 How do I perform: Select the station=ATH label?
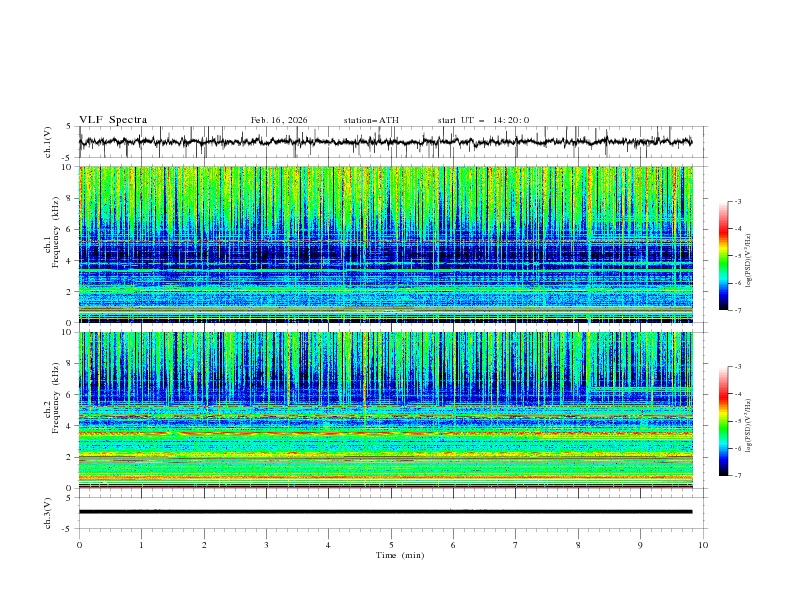[371, 120]
